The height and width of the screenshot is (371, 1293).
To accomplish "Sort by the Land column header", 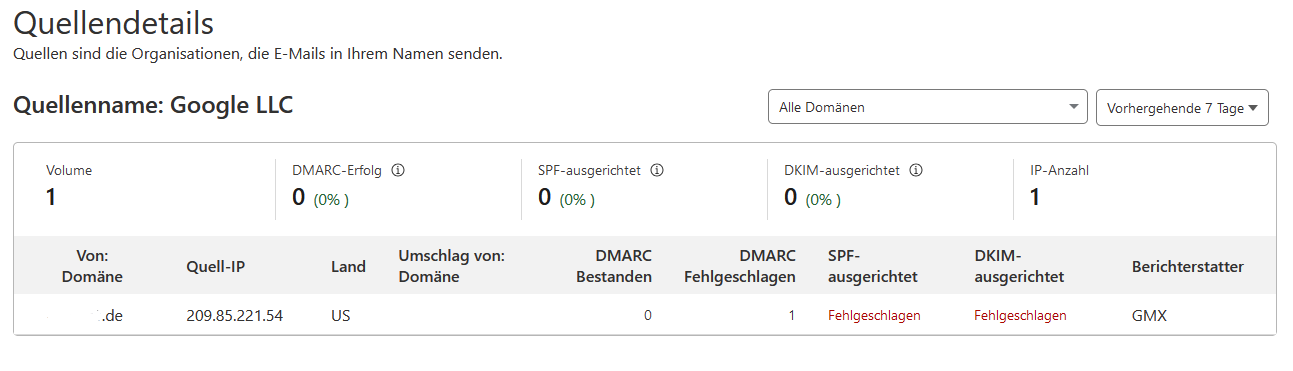I will (348, 266).
